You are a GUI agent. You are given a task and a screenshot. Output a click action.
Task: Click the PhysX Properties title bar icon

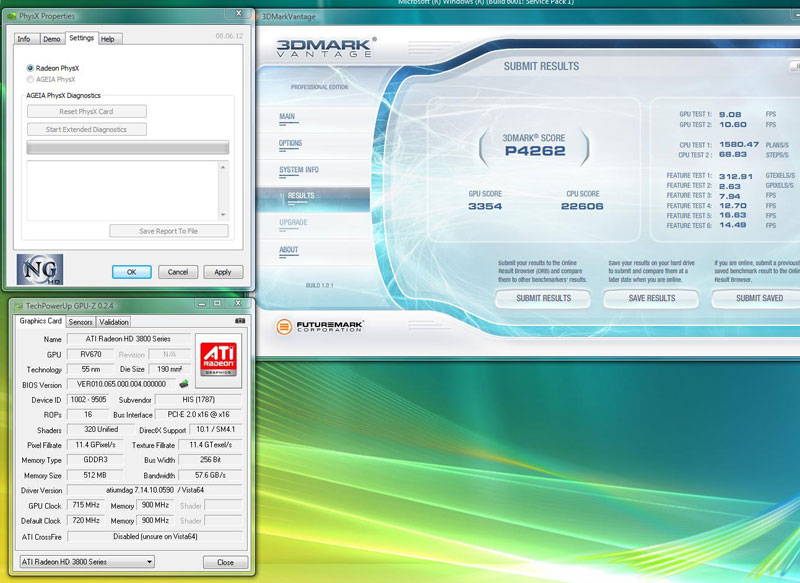12,16
